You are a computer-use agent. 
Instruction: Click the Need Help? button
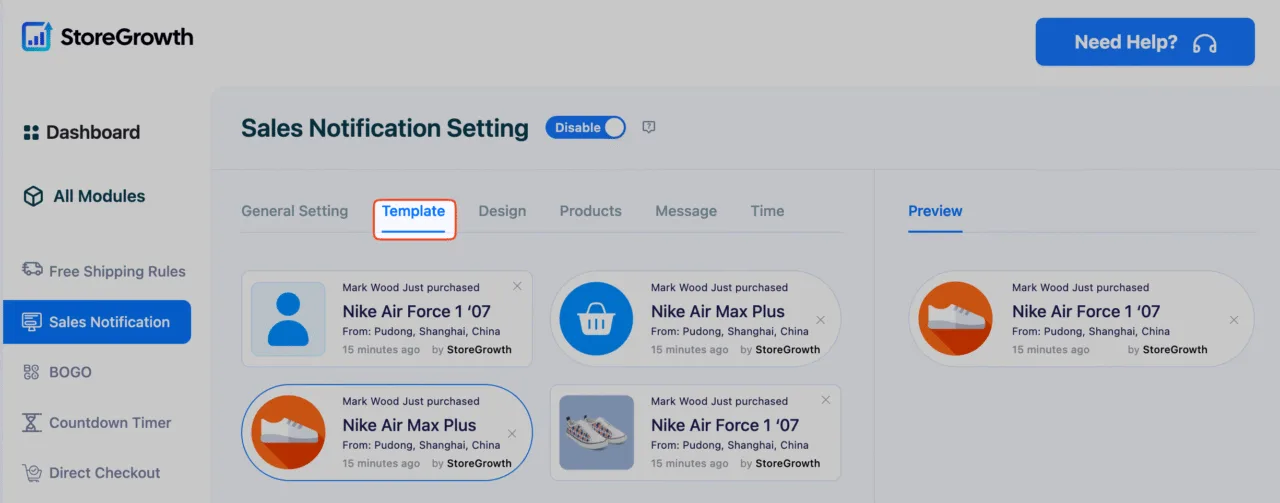click(1145, 42)
